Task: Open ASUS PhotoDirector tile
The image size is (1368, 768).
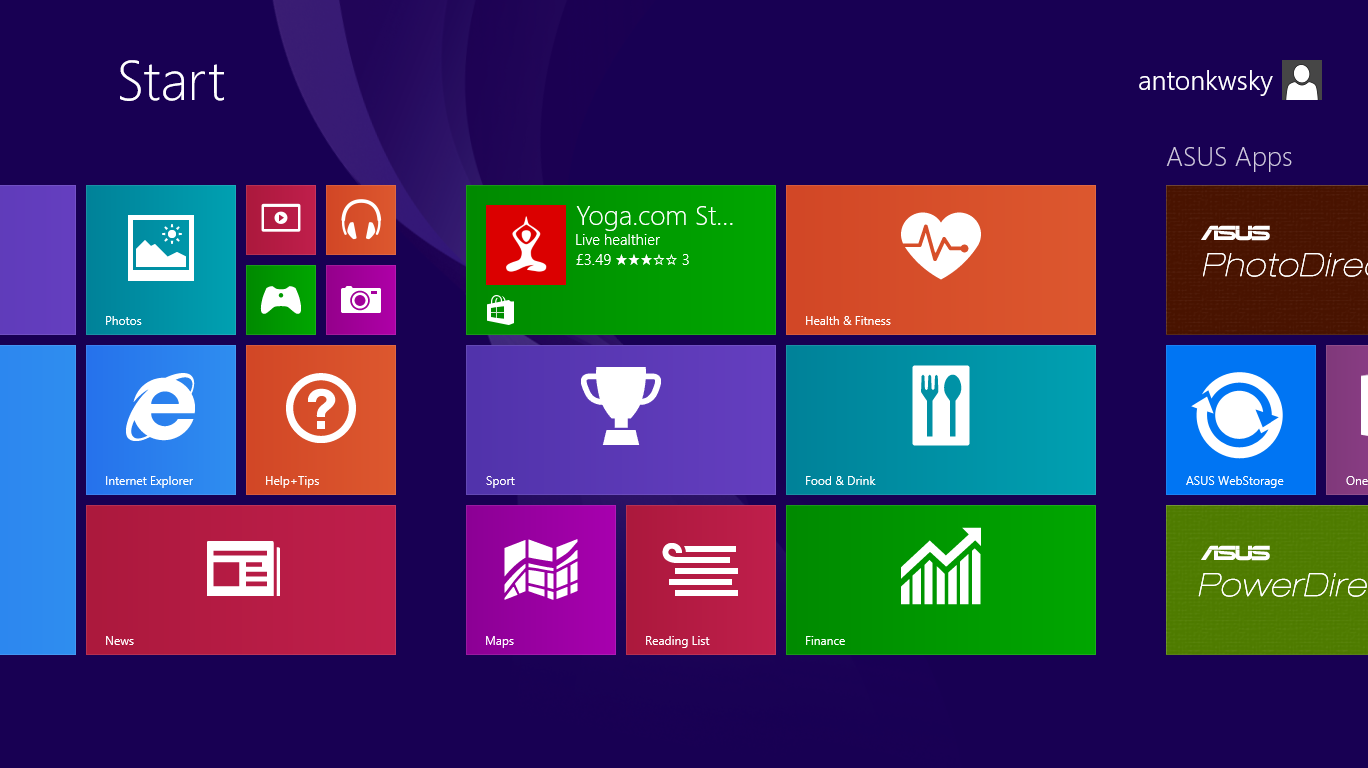Action: (x=1267, y=260)
